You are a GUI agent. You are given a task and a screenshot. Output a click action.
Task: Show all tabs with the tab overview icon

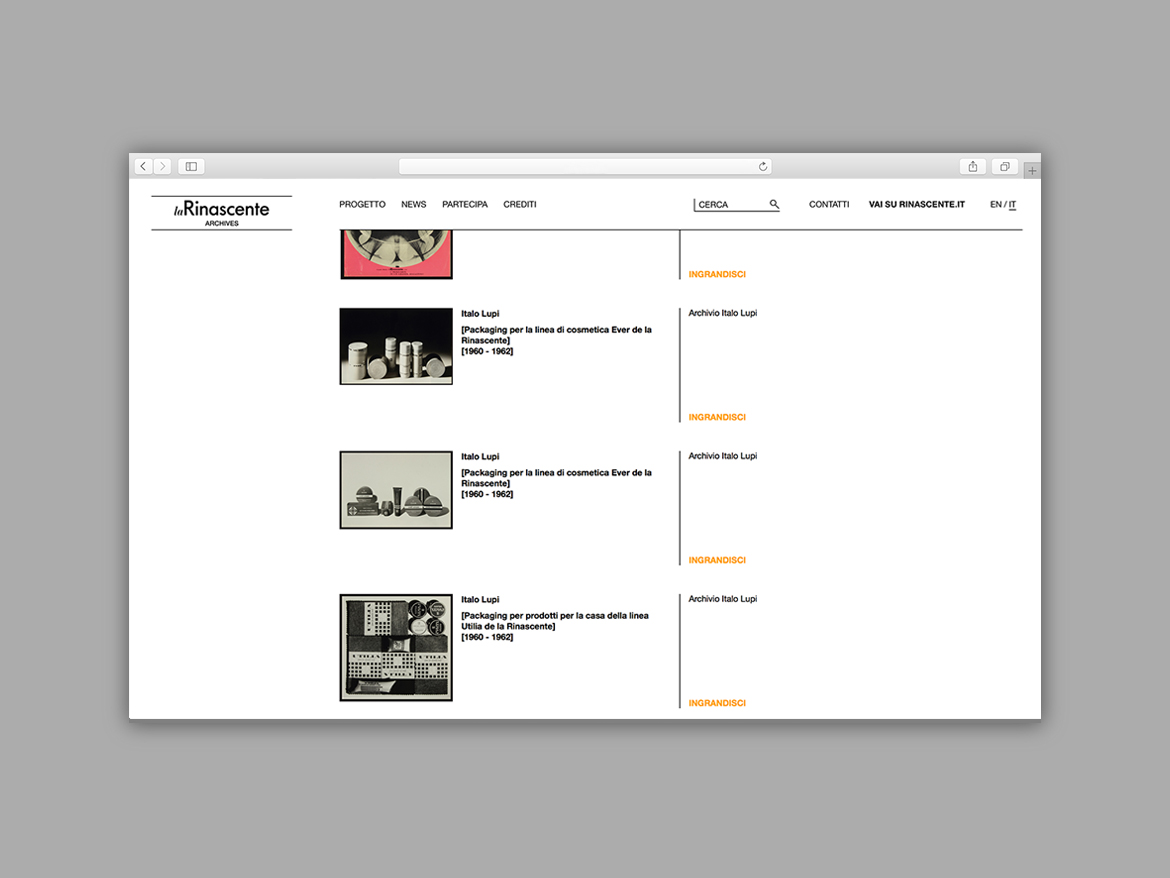tap(1005, 166)
